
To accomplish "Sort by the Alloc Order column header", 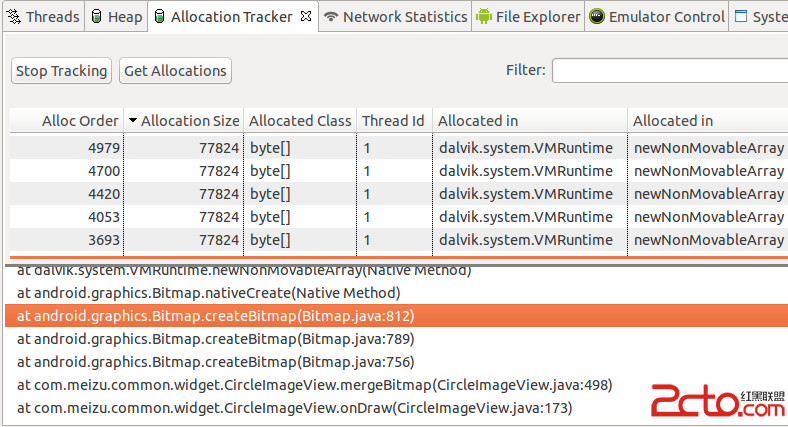I will pyautogui.click(x=67, y=121).
